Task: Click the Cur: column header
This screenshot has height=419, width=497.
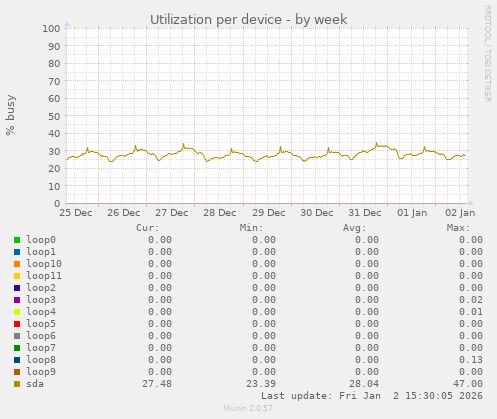Action: coord(148,228)
